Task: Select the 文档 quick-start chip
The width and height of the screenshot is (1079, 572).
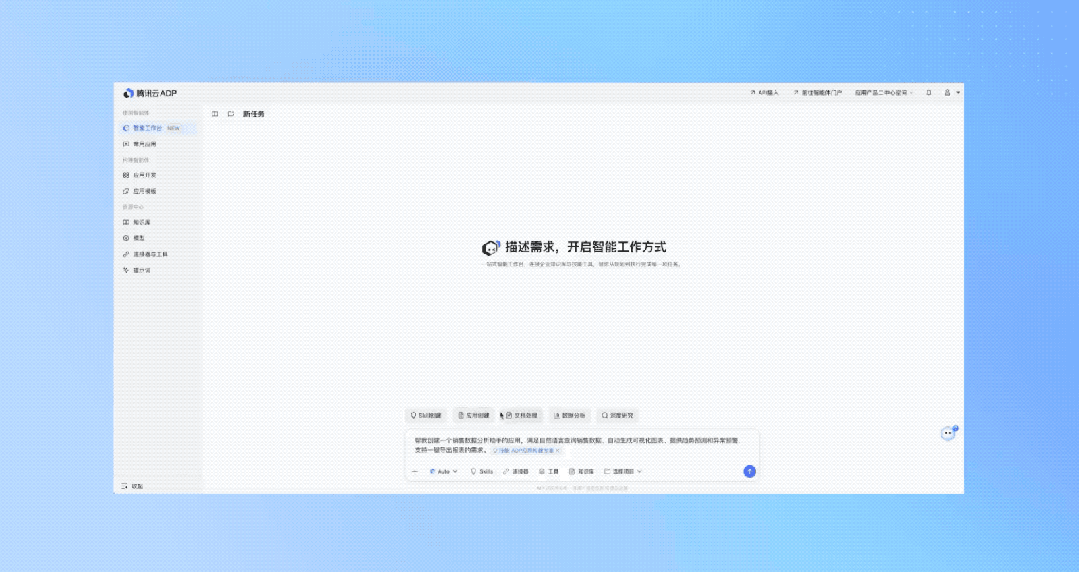Action: (x=522, y=415)
